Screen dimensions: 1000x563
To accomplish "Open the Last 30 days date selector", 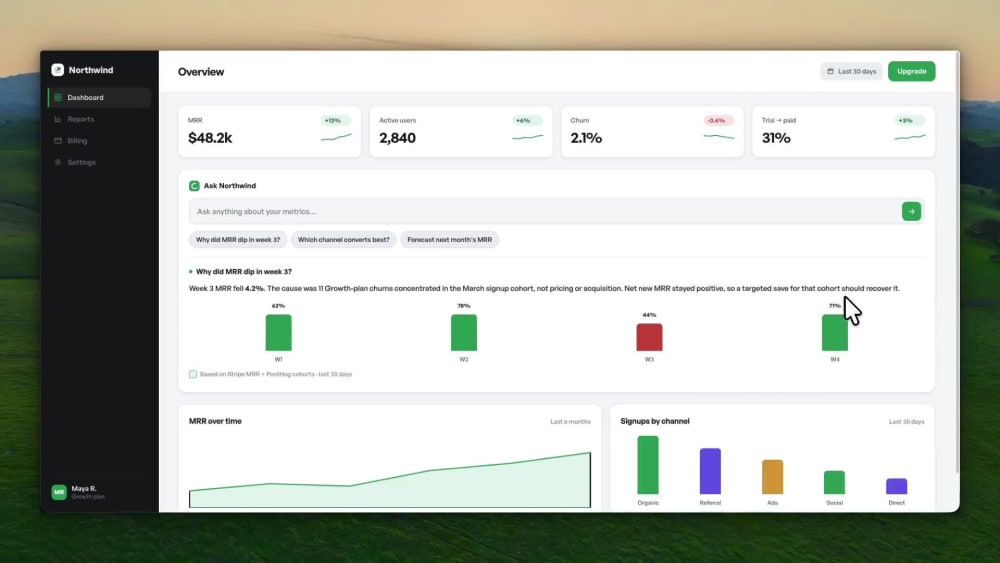I will (851, 71).
